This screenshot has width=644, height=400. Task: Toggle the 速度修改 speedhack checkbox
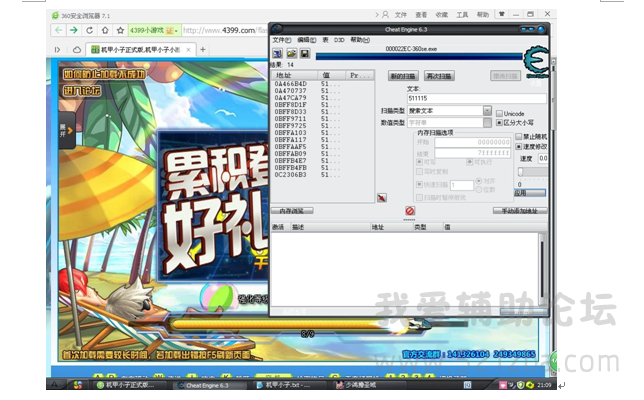tap(519, 146)
